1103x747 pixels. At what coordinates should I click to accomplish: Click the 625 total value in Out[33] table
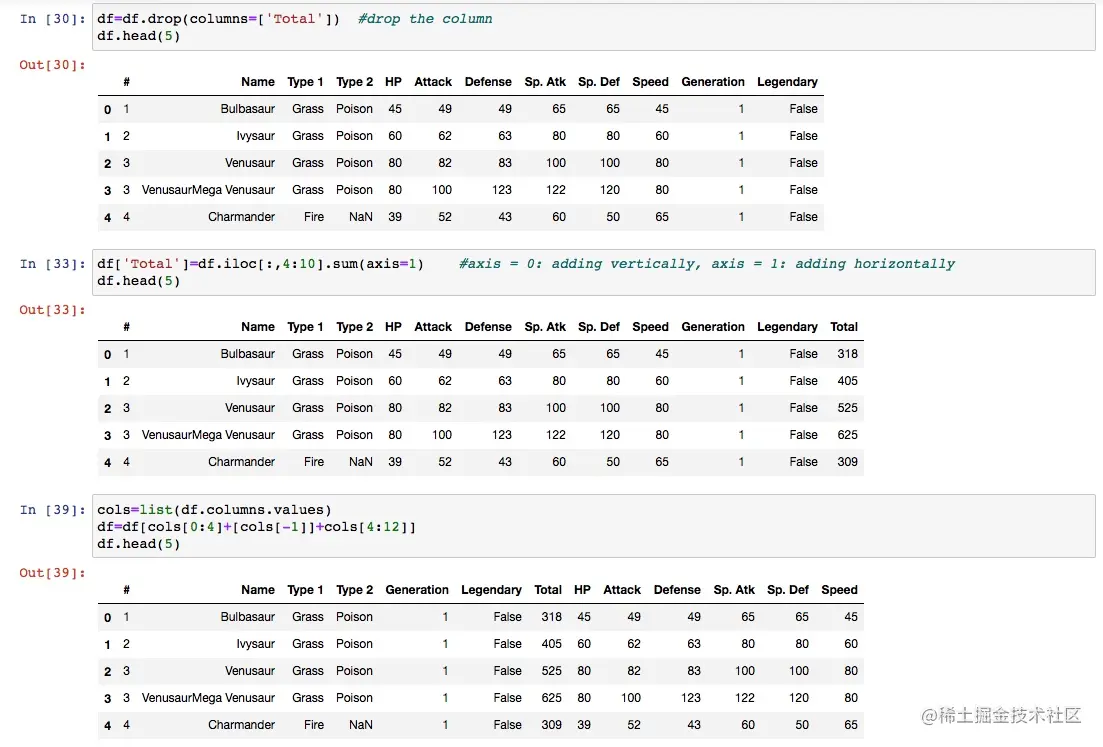(847, 435)
